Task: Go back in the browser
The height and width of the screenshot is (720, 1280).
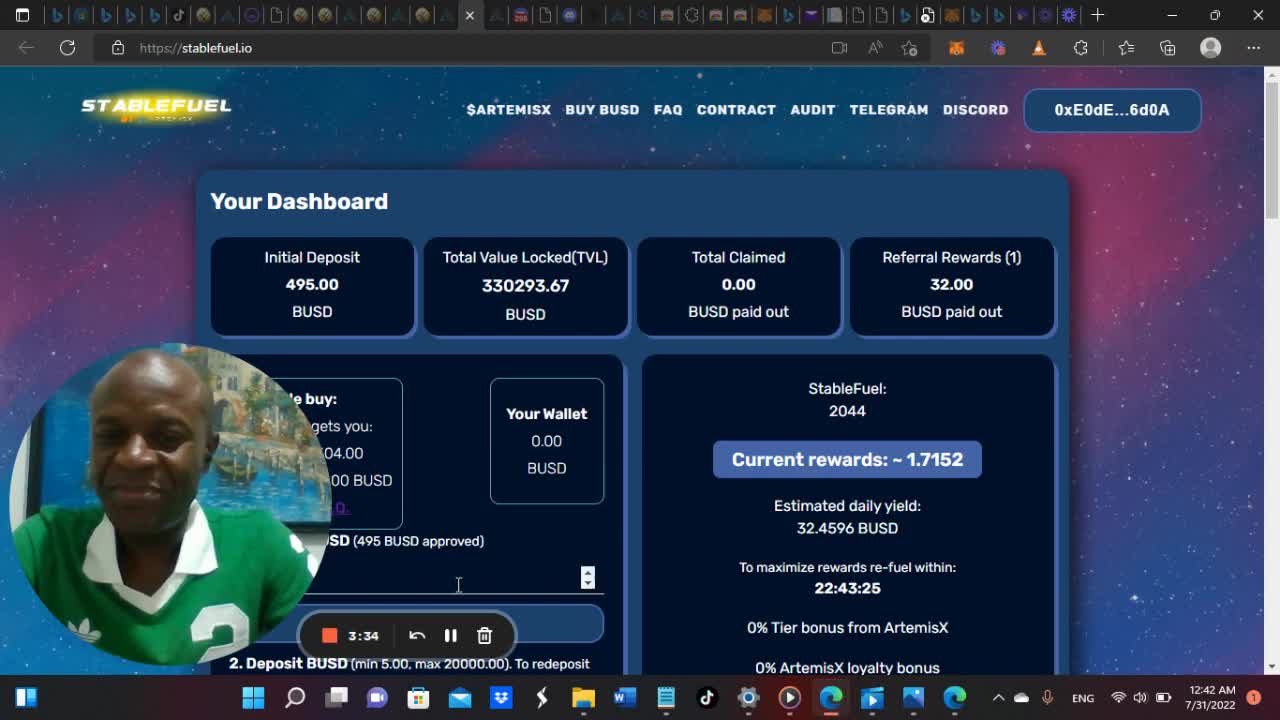Action: pos(26,48)
